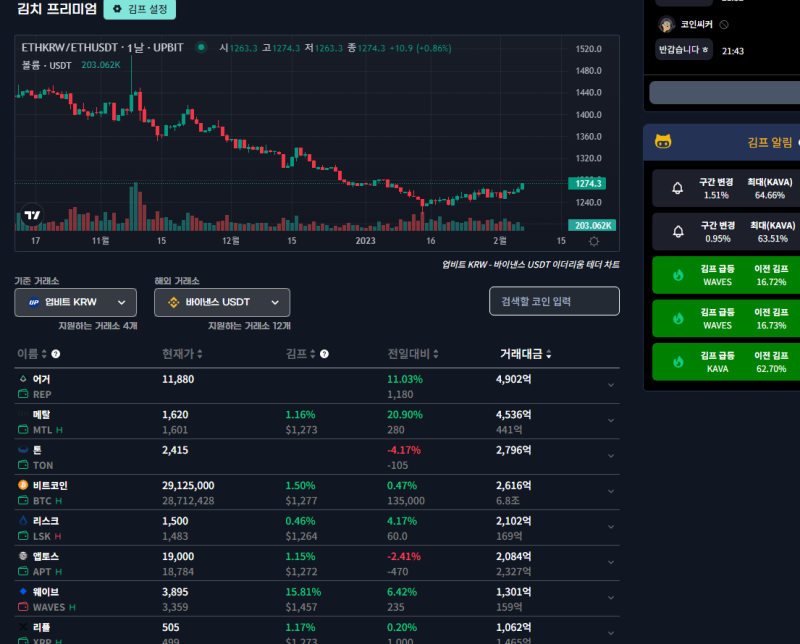Click the 지원하는 거래소 4개 text

coord(97,326)
